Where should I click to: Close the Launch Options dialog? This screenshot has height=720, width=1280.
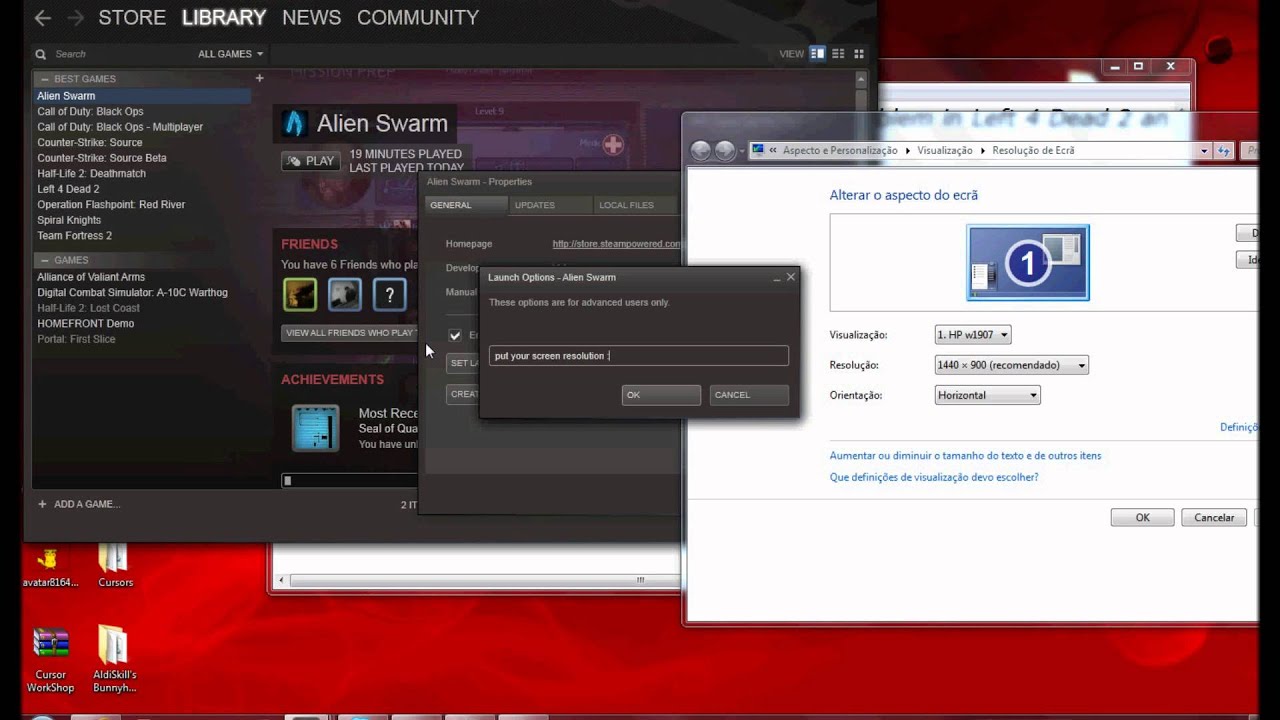[x=791, y=277]
